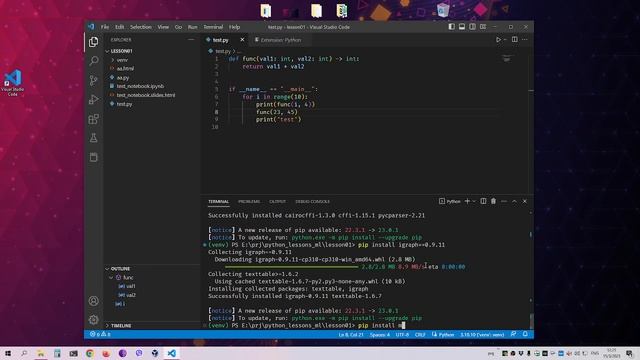The height and width of the screenshot is (360, 640).
Task: Open the Testing flask view
Action: pyautogui.click(x=93, y=138)
